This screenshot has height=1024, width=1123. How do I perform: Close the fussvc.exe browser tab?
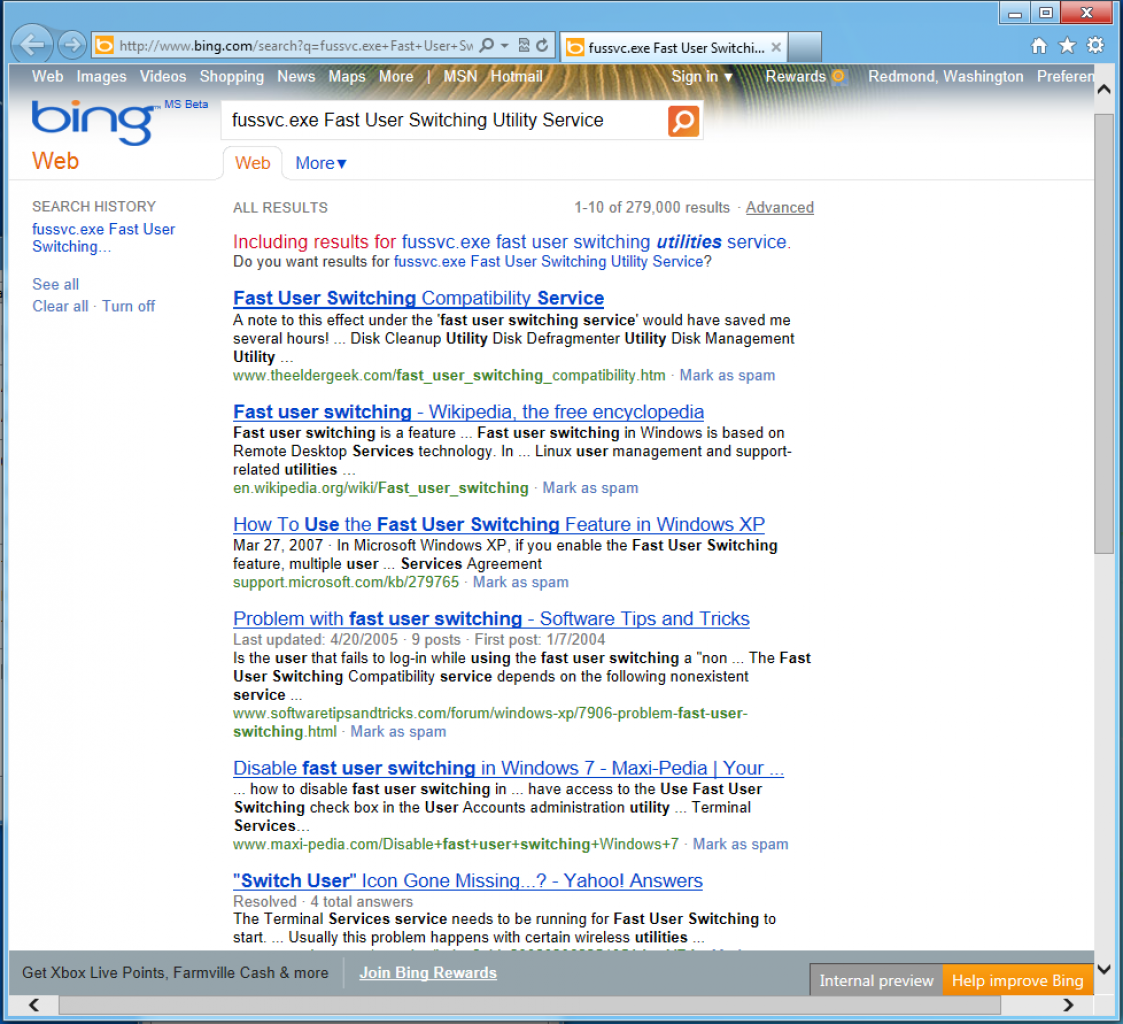[776, 47]
